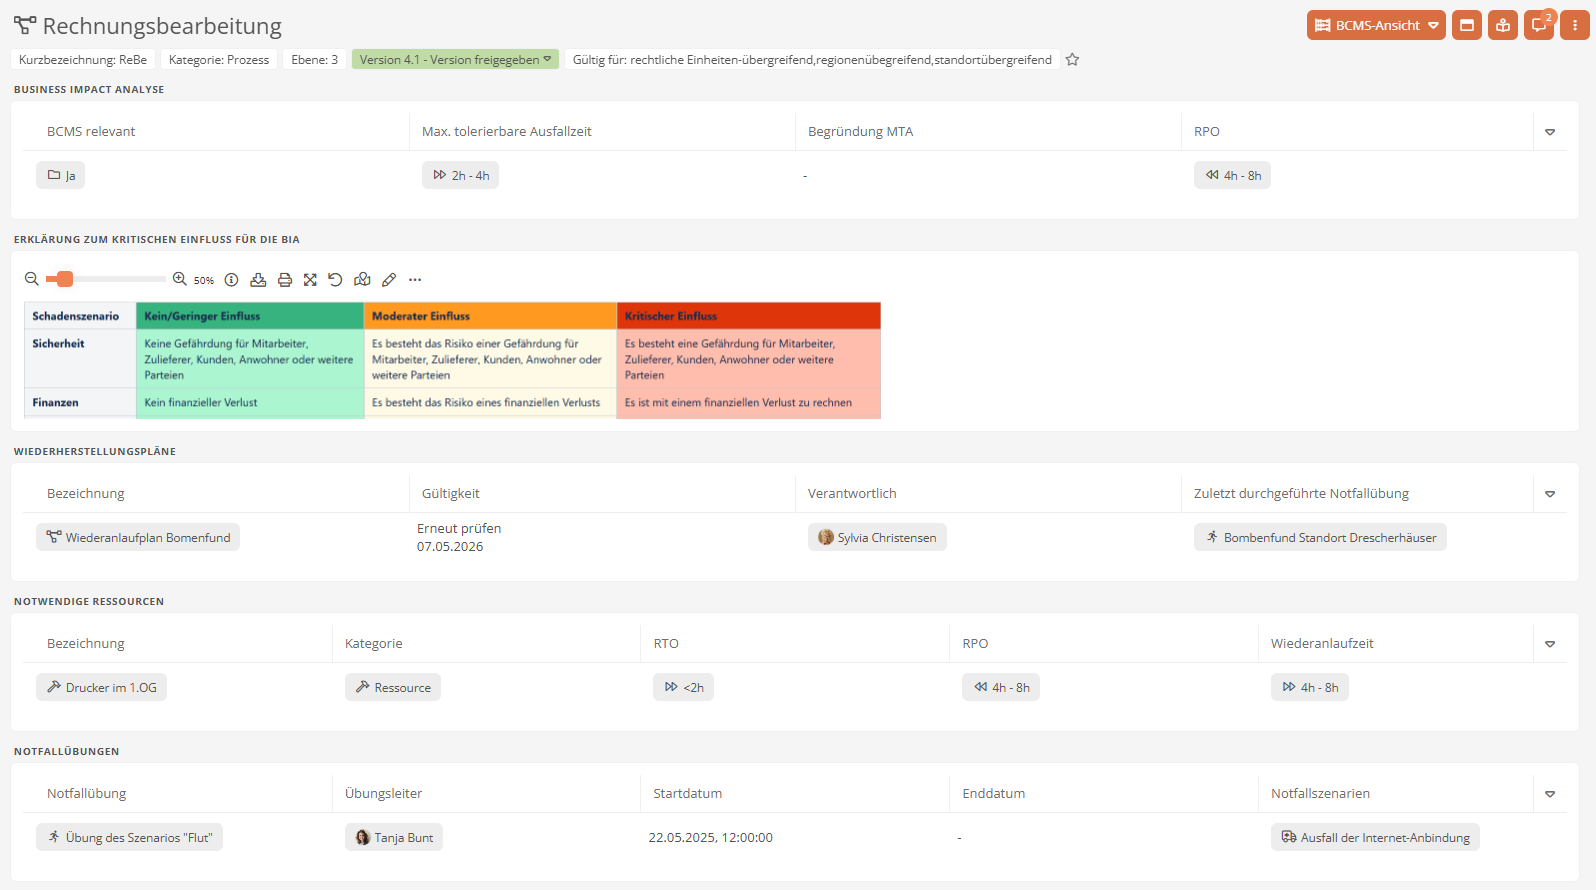
Task: Zoom in on the BIA explanation image
Action: click(180, 279)
